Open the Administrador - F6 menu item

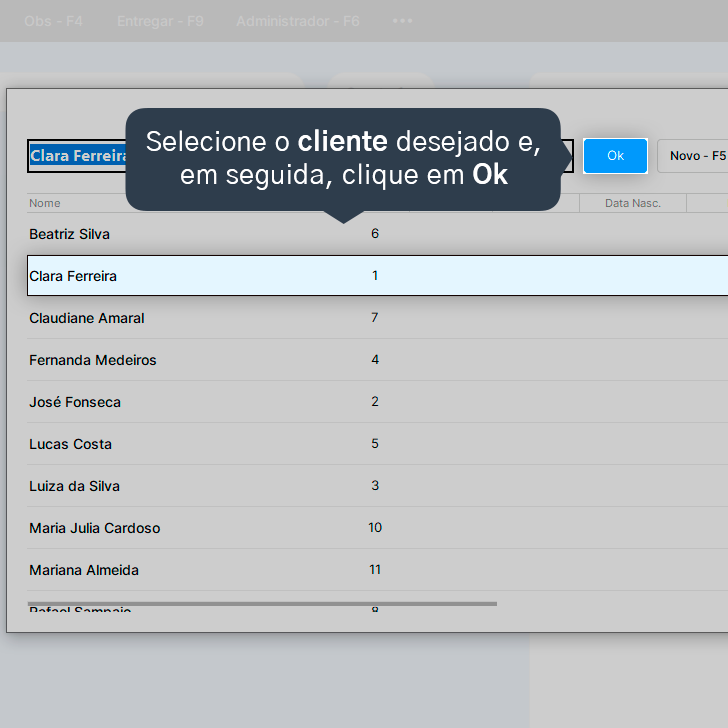(x=298, y=21)
